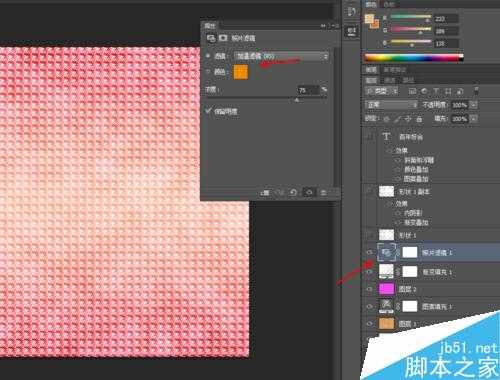Open the Warming Filter (85) (加温滤镜 (85)) preset dropdown
This screenshot has width=500, height=380.
pos(281,56)
